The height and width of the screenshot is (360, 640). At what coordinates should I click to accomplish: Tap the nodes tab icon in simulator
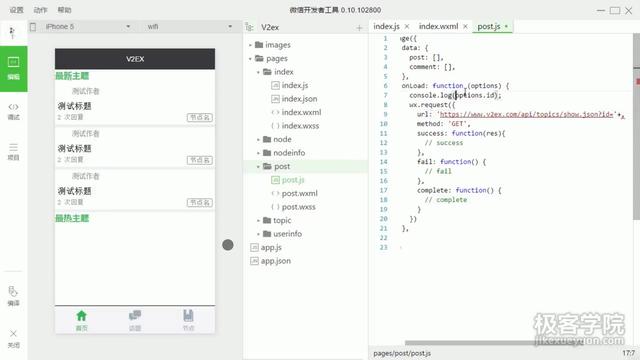(x=188, y=320)
